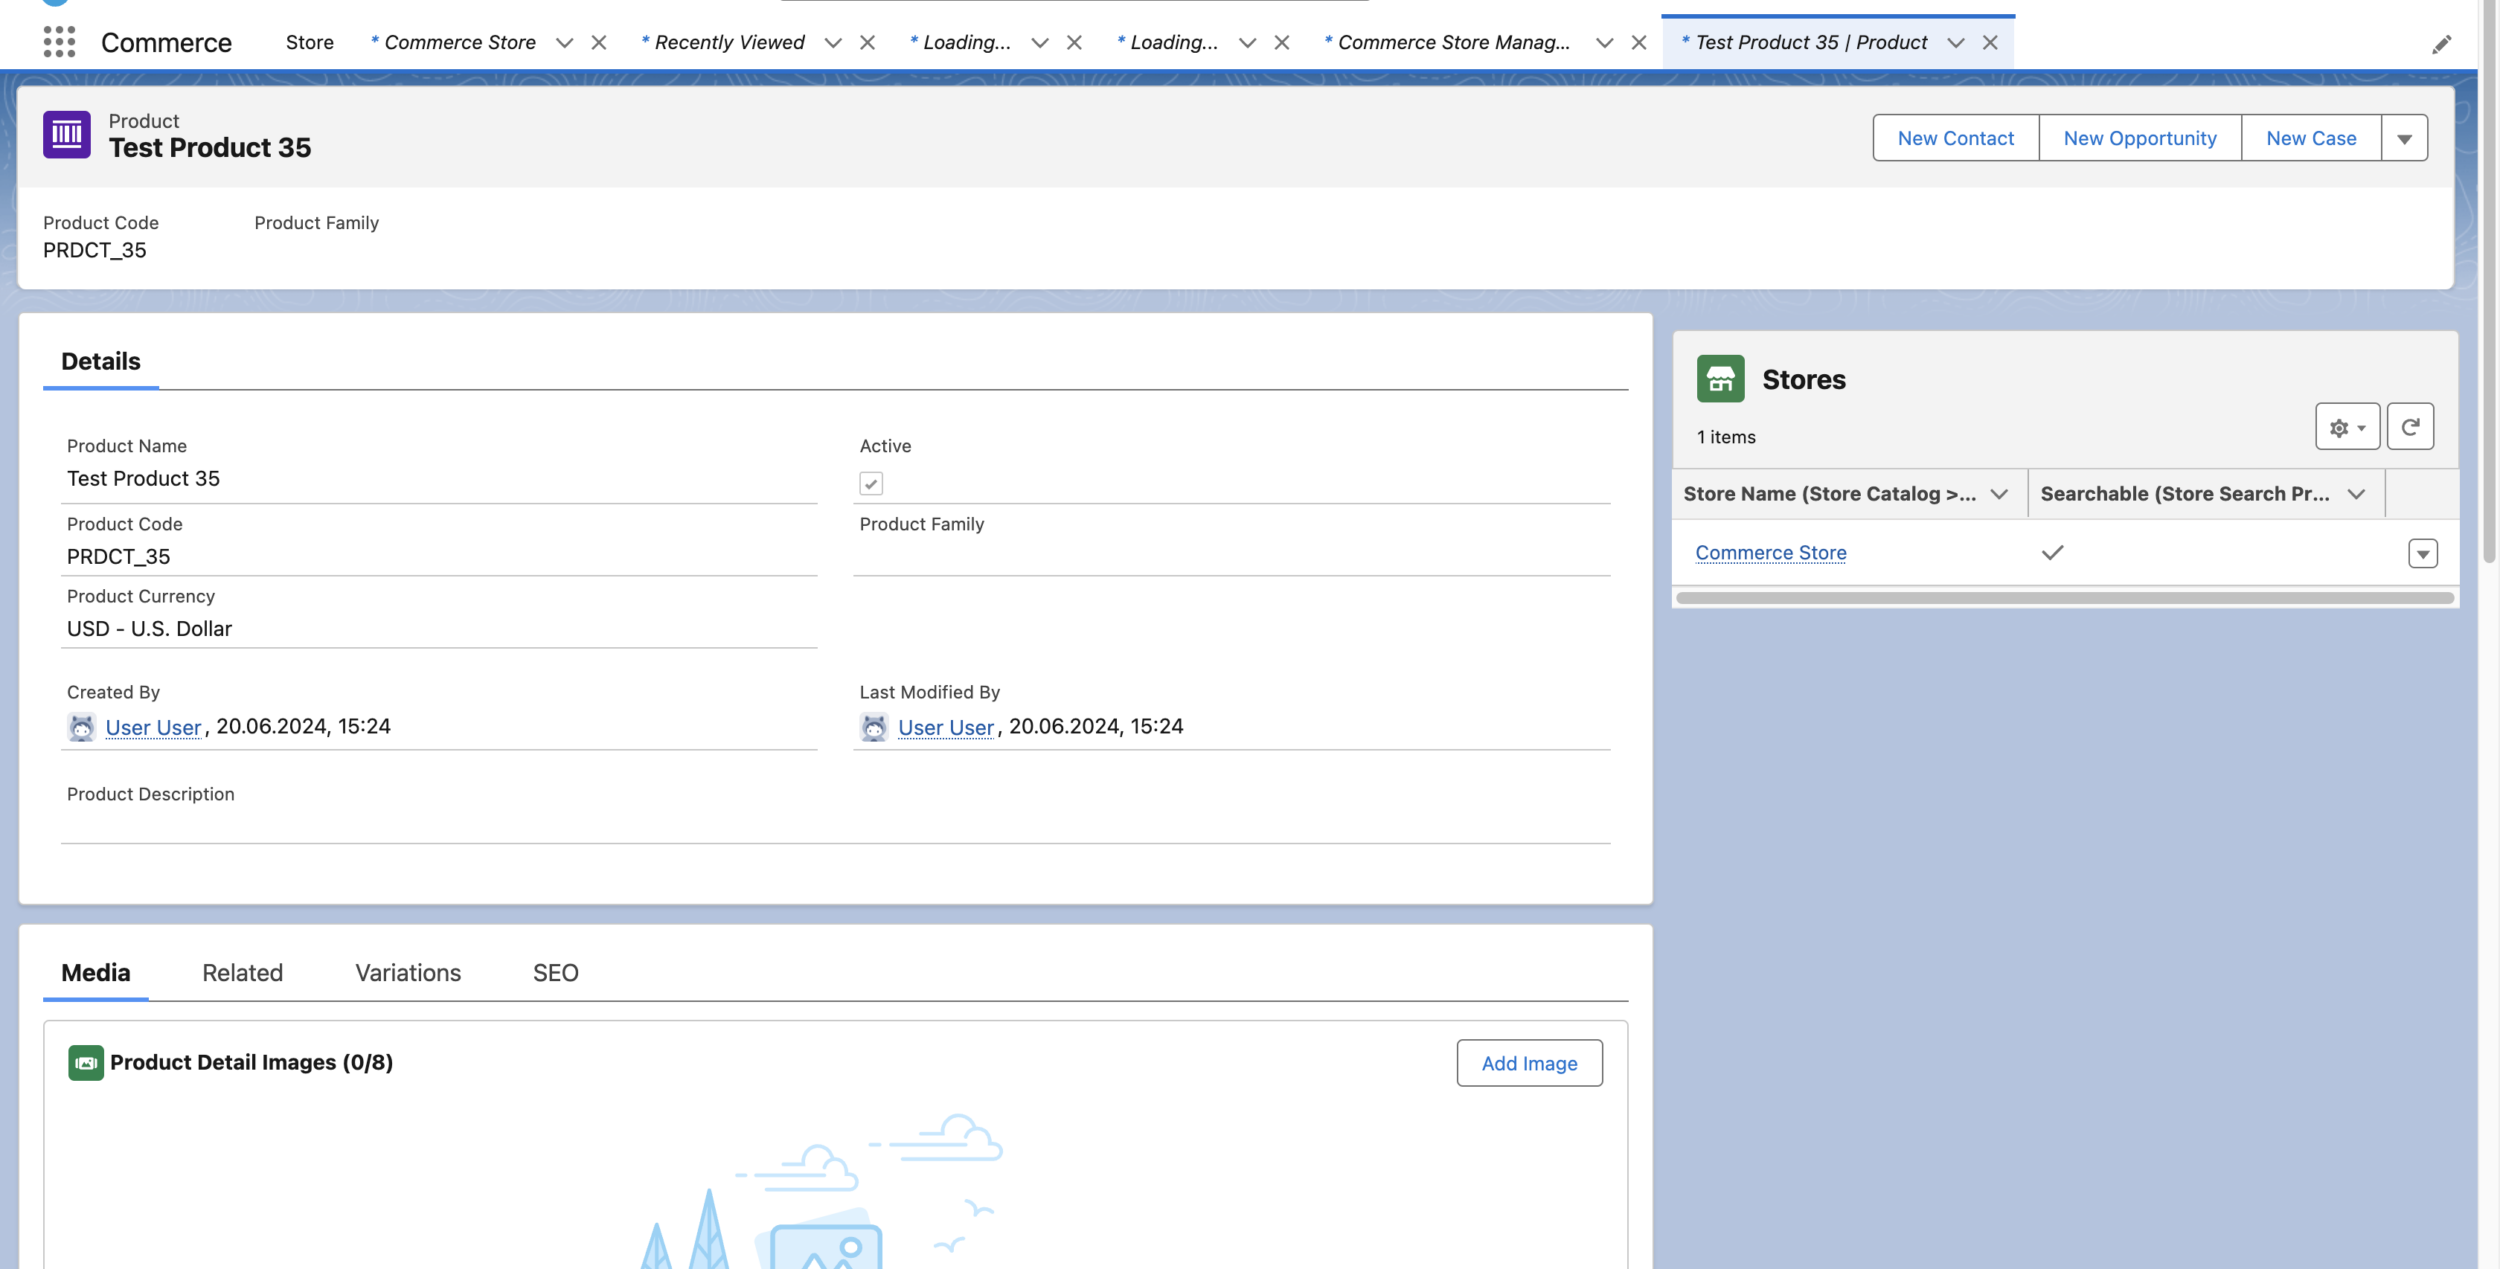Click the Product Detail Images icon
This screenshot has width=2500, height=1269.
[84, 1062]
